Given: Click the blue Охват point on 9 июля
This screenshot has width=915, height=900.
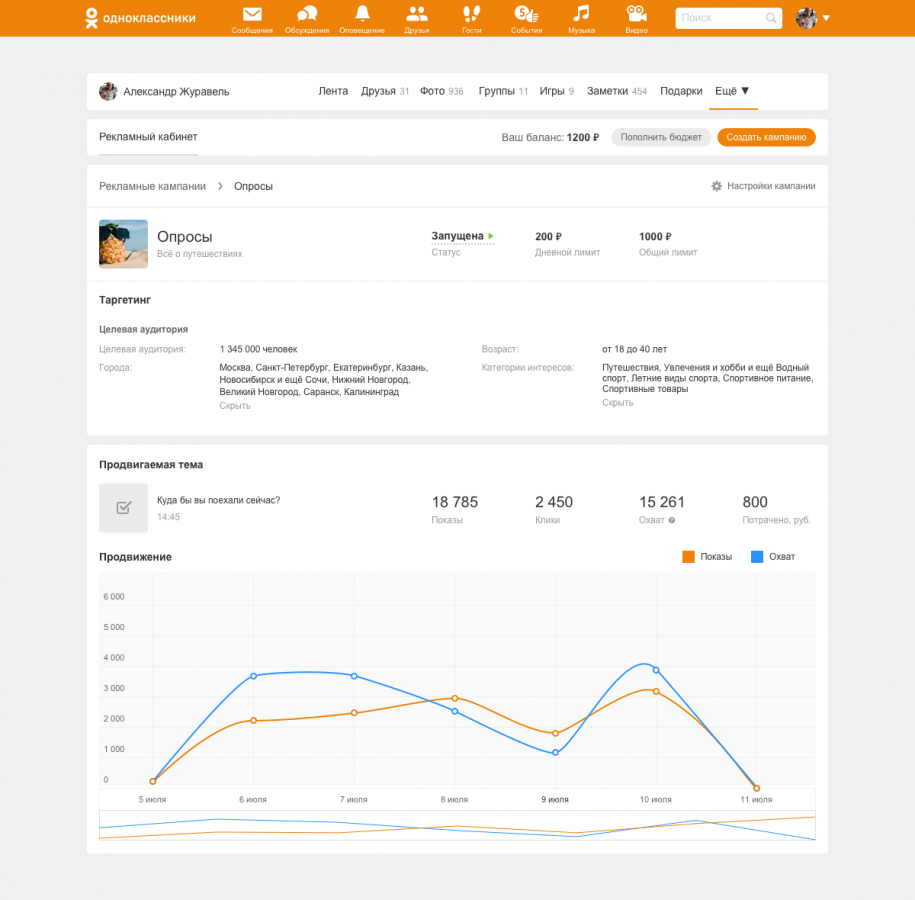Looking at the screenshot, I should coord(556,752).
